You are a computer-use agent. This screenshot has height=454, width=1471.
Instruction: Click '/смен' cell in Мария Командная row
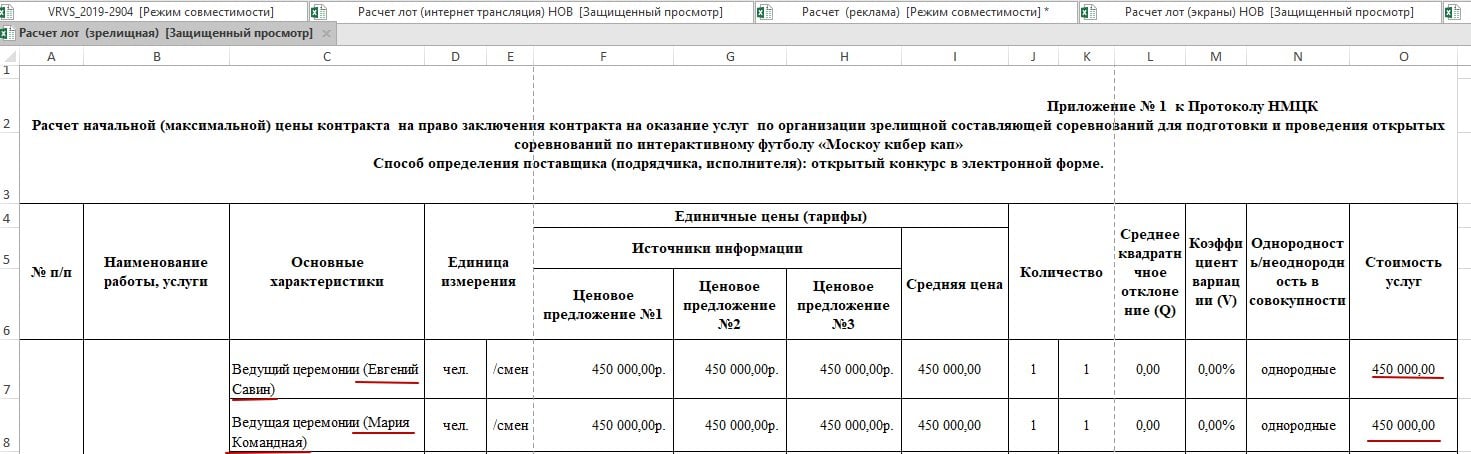(x=510, y=426)
